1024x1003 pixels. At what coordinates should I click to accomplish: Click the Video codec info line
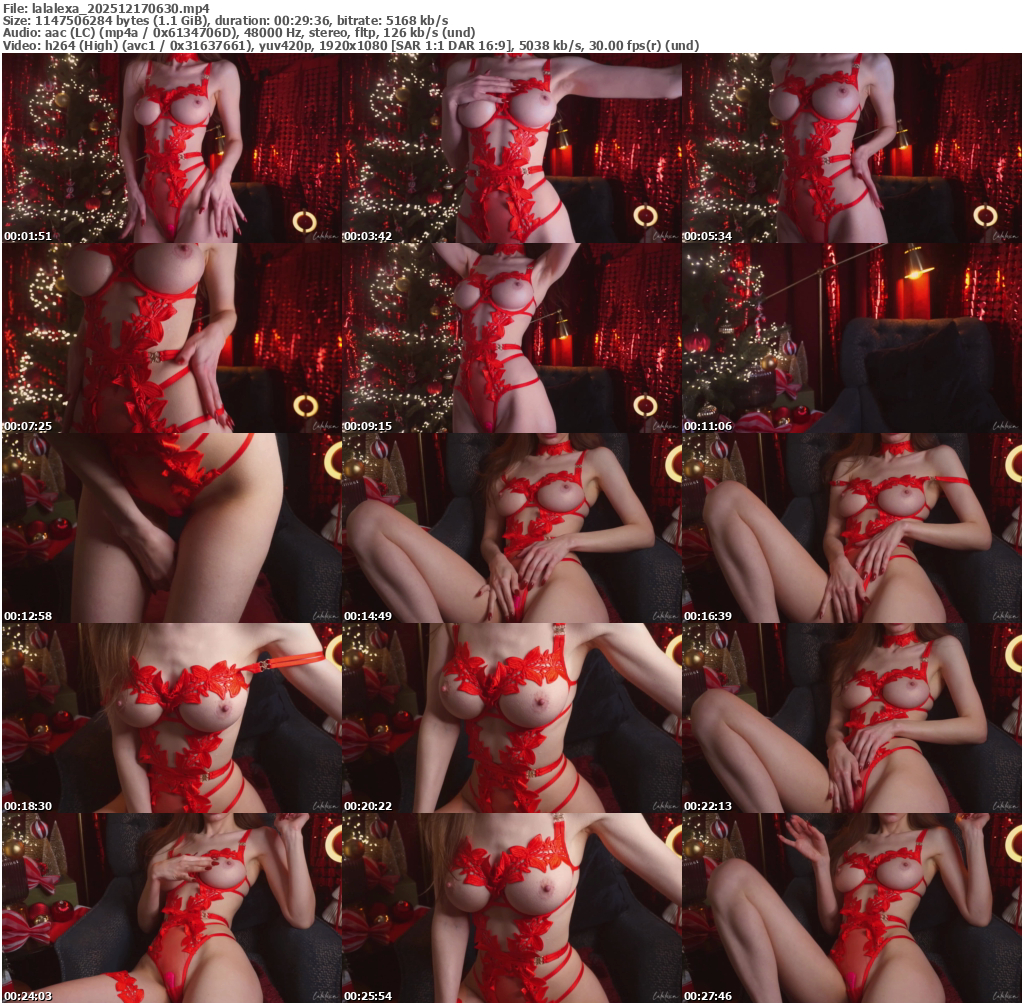(351, 46)
